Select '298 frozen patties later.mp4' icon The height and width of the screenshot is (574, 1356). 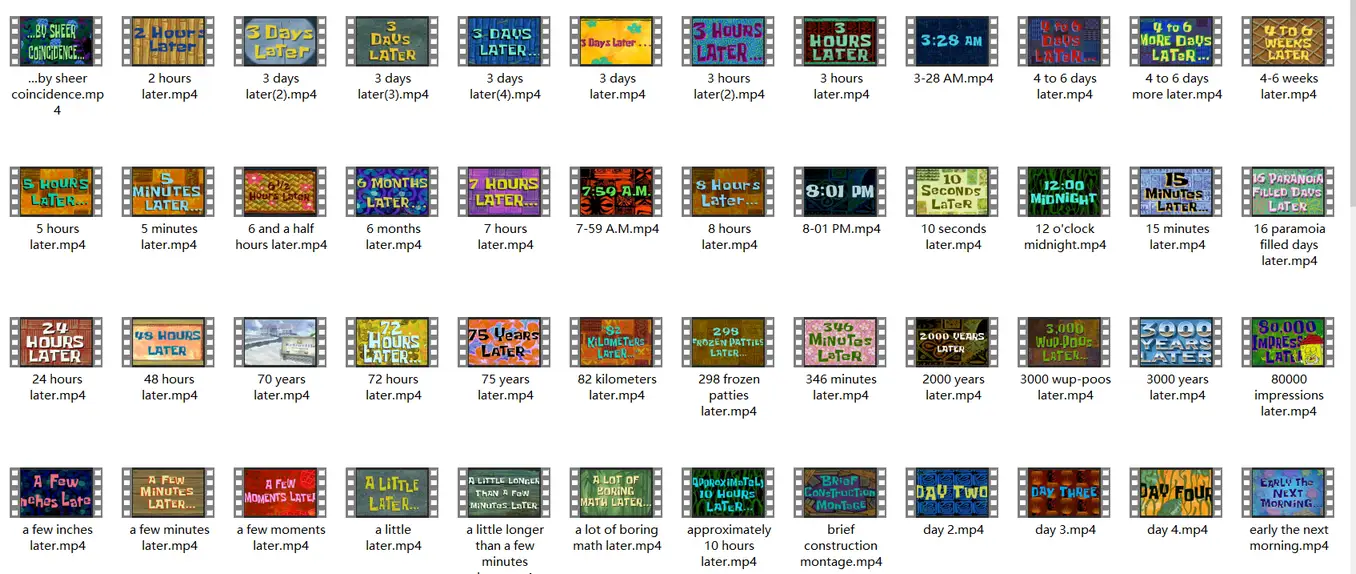[x=729, y=343]
